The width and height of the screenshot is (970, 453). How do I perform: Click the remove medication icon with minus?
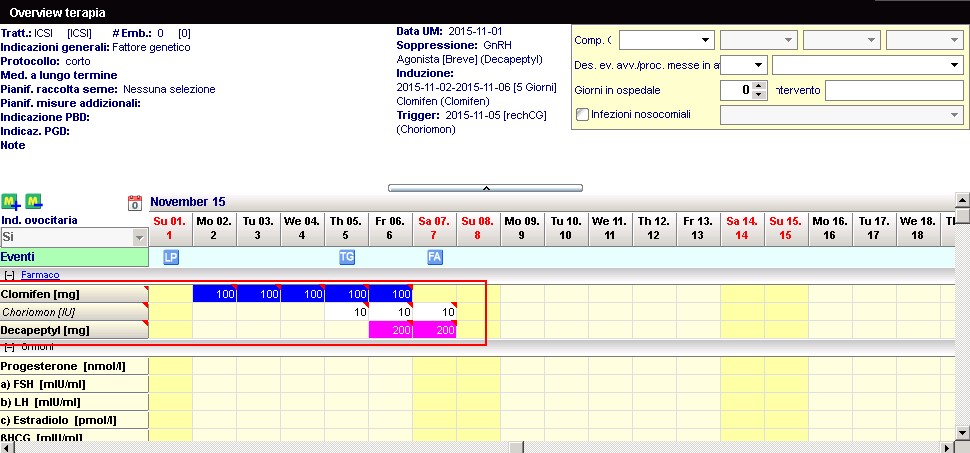[x=33, y=201]
